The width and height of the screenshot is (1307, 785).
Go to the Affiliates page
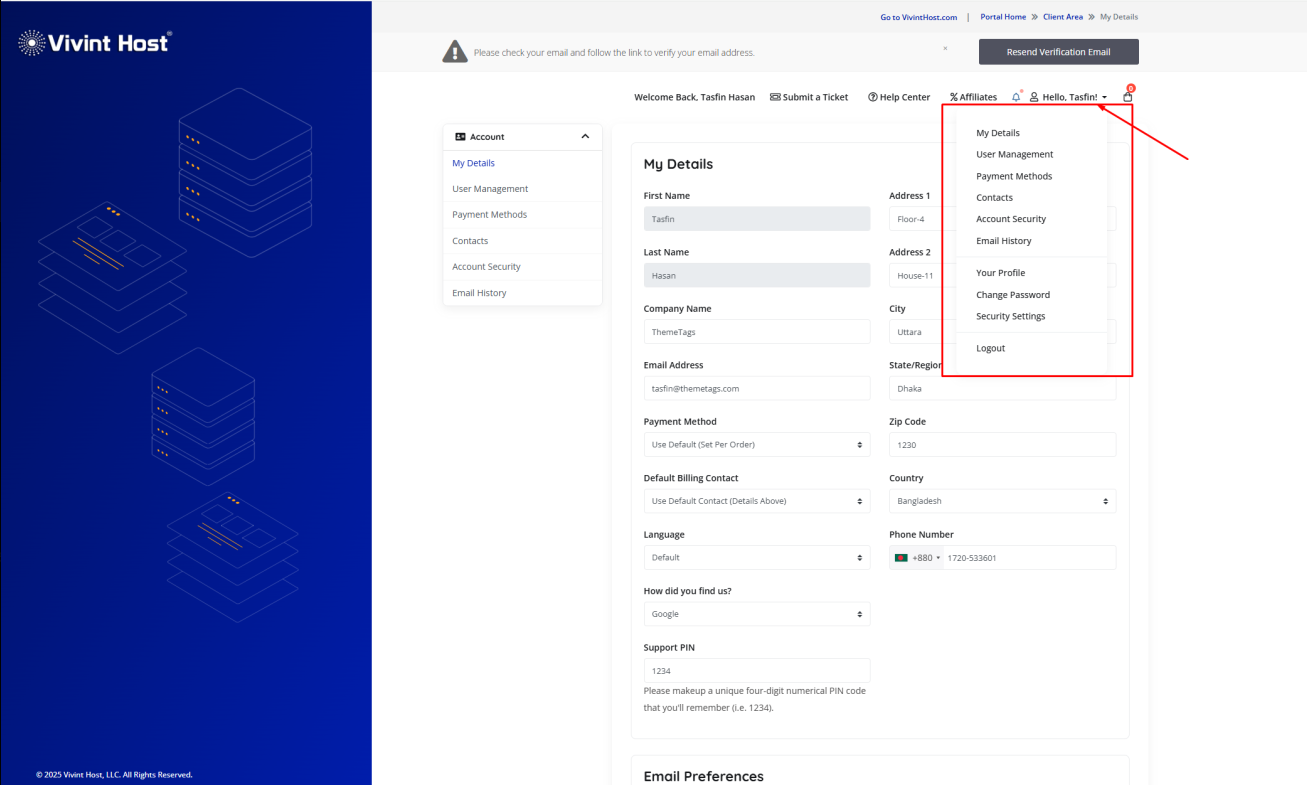973,97
